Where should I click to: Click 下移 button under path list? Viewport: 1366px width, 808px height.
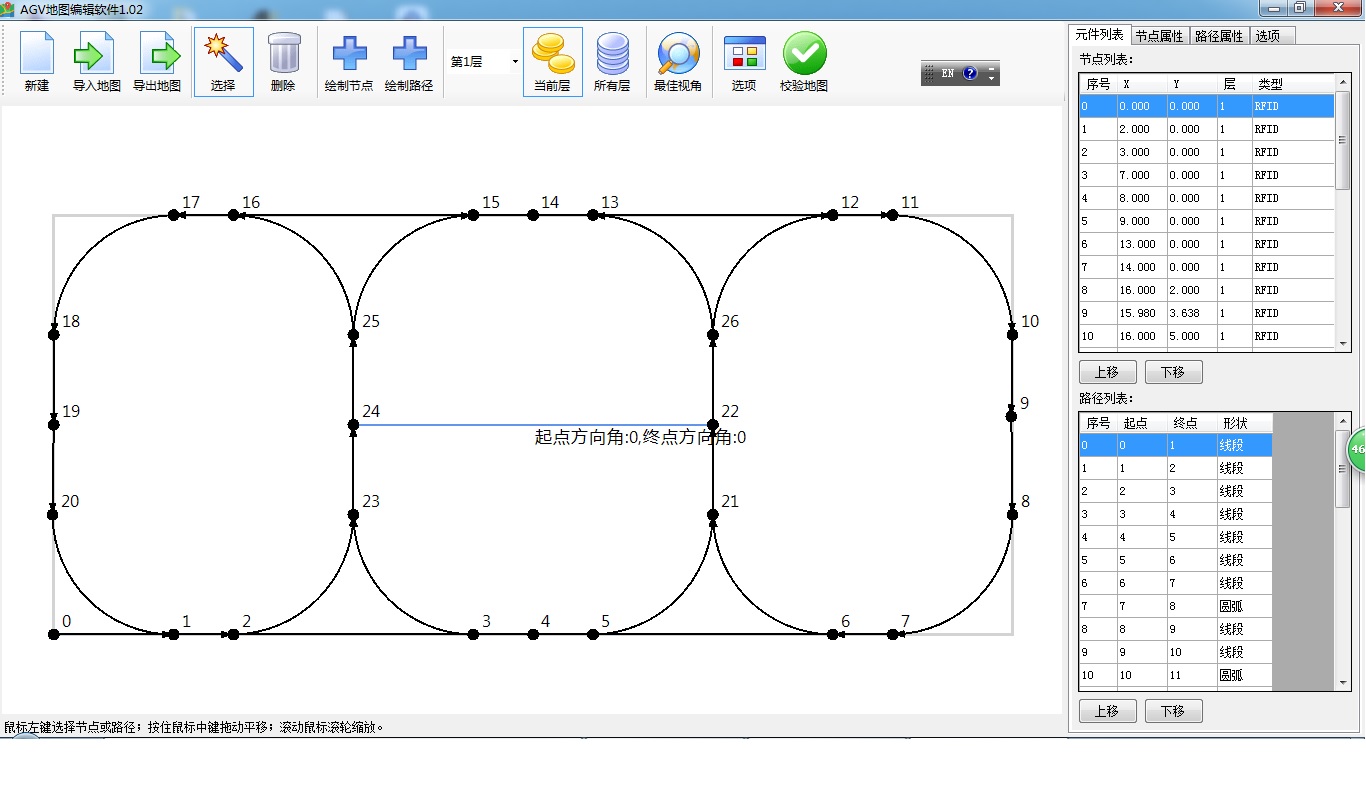[1173, 711]
